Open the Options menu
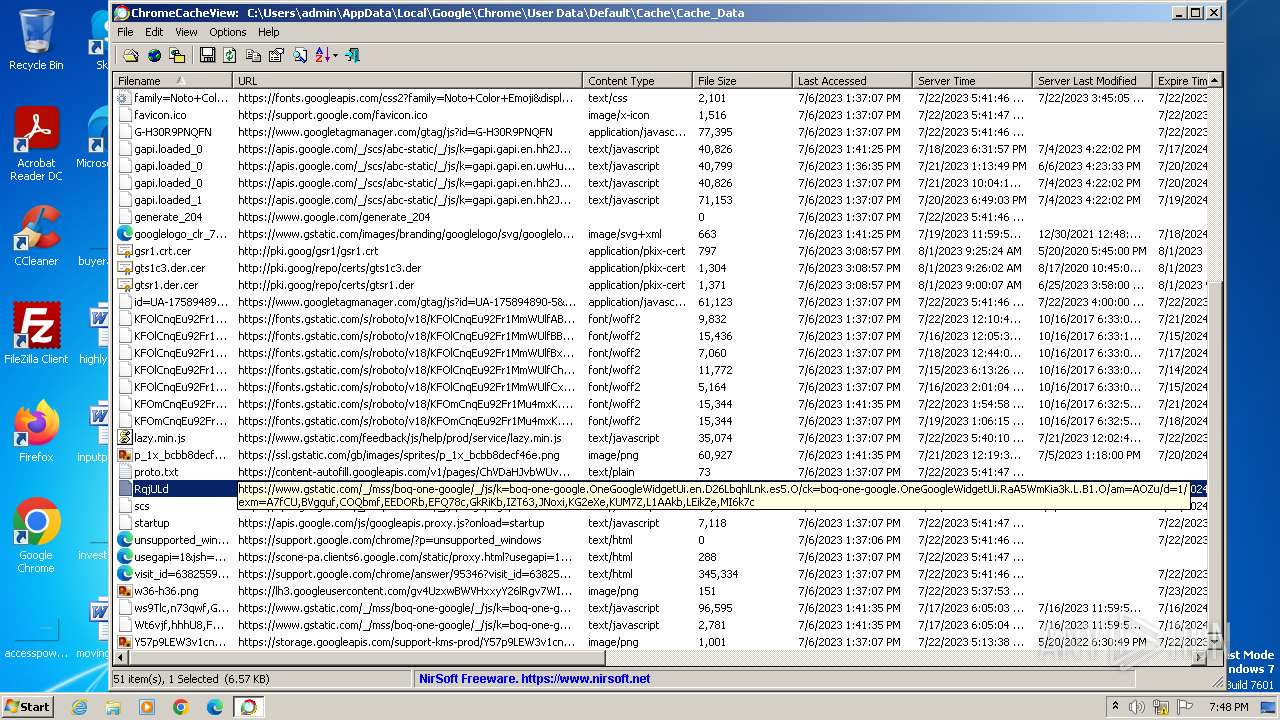Image resolution: width=1280 pixels, height=720 pixels. [x=228, y=32]
